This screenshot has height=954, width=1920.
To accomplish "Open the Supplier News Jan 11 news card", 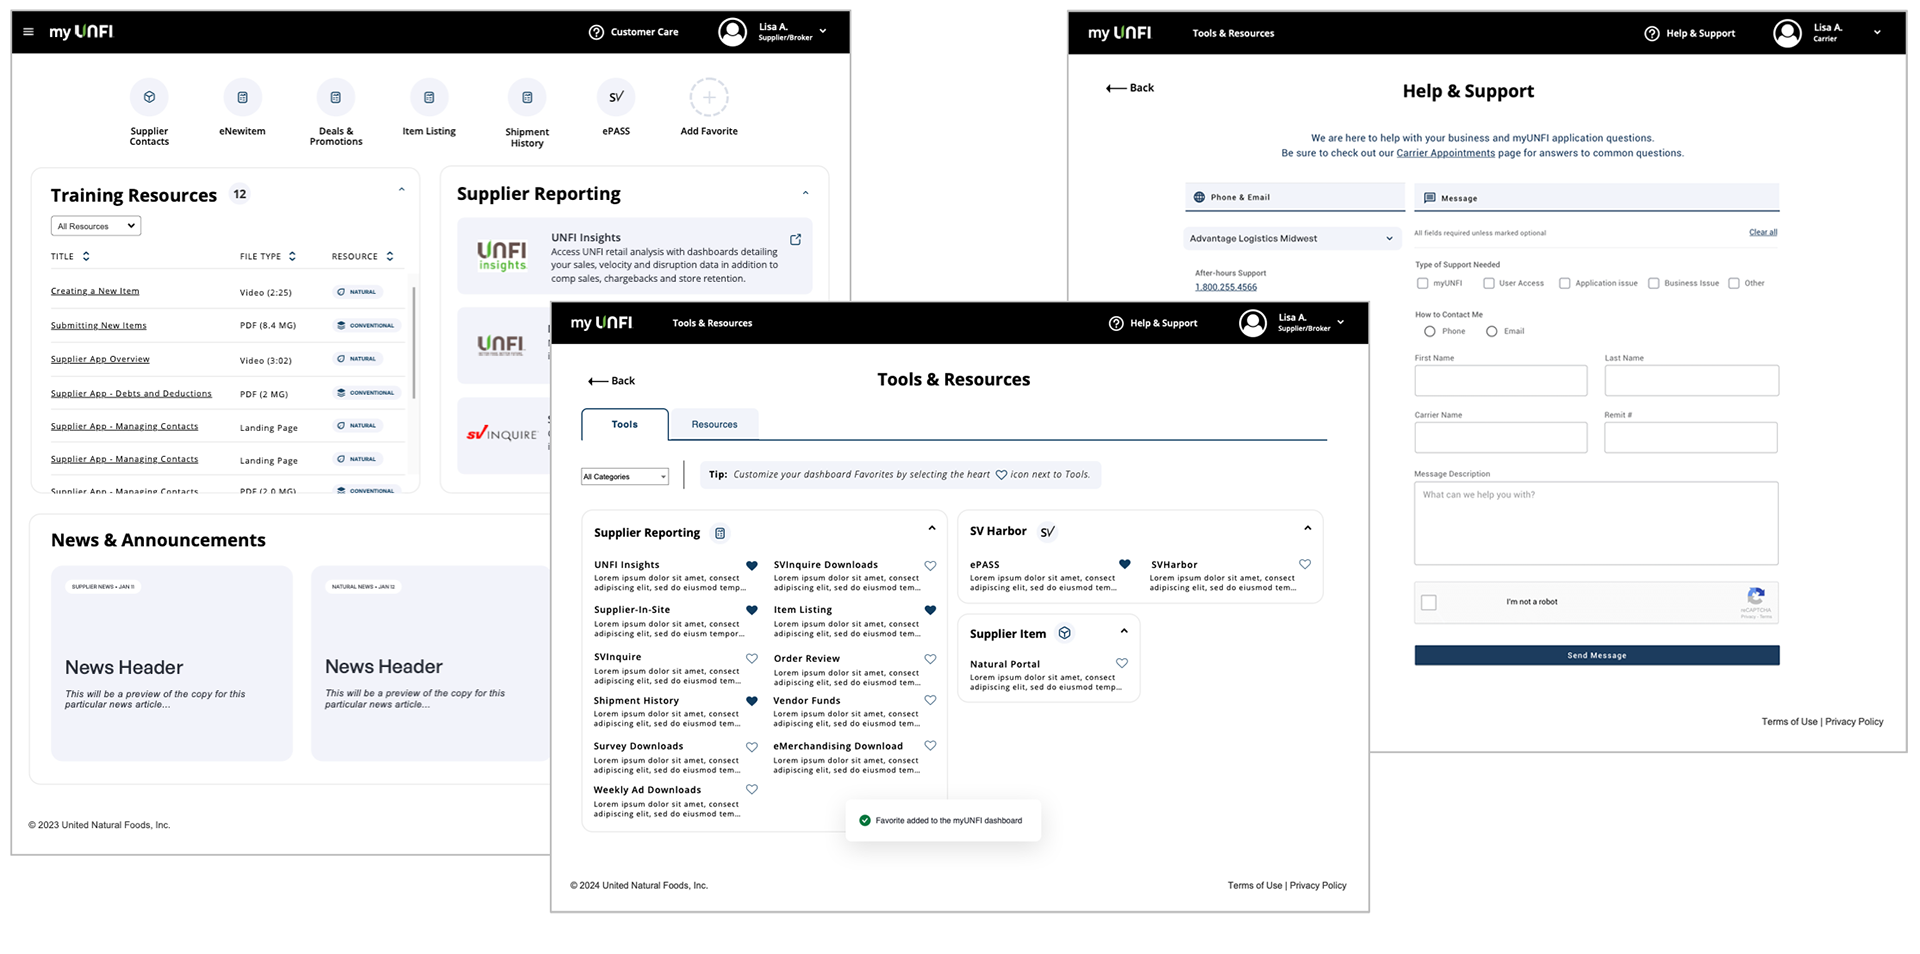I will [172, 663].
